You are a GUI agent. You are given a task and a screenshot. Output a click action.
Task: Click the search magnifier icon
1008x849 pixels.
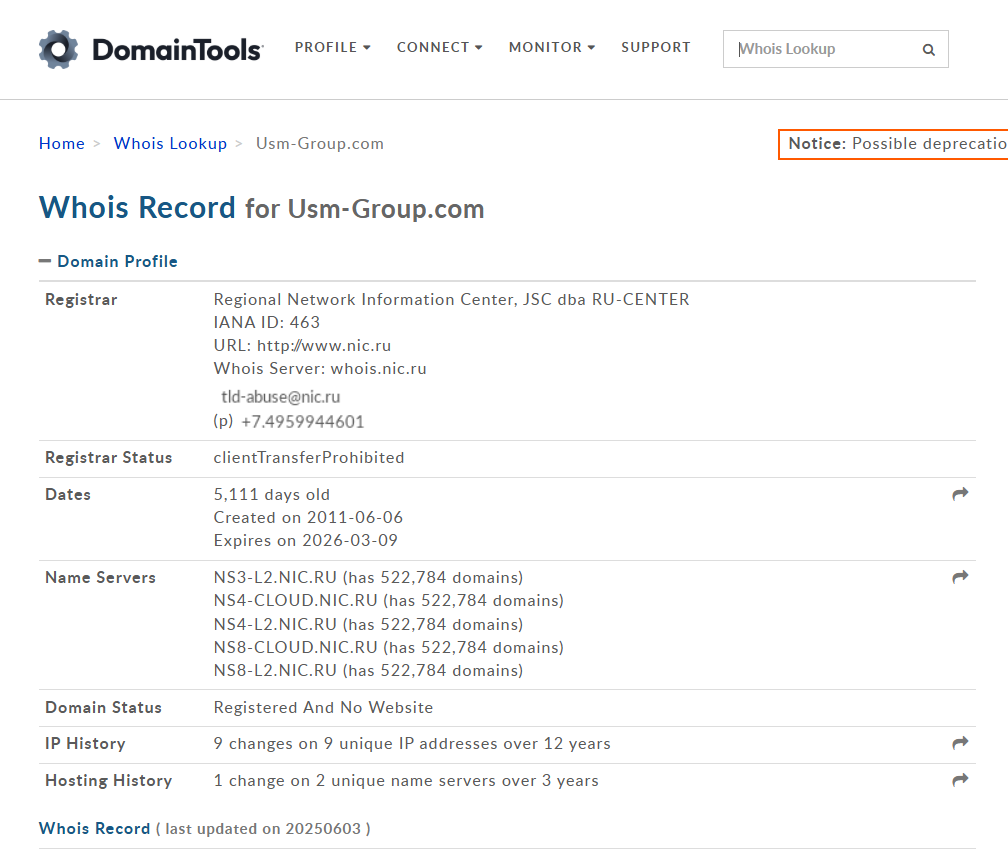pyautogui.click(x=928, y=49)
